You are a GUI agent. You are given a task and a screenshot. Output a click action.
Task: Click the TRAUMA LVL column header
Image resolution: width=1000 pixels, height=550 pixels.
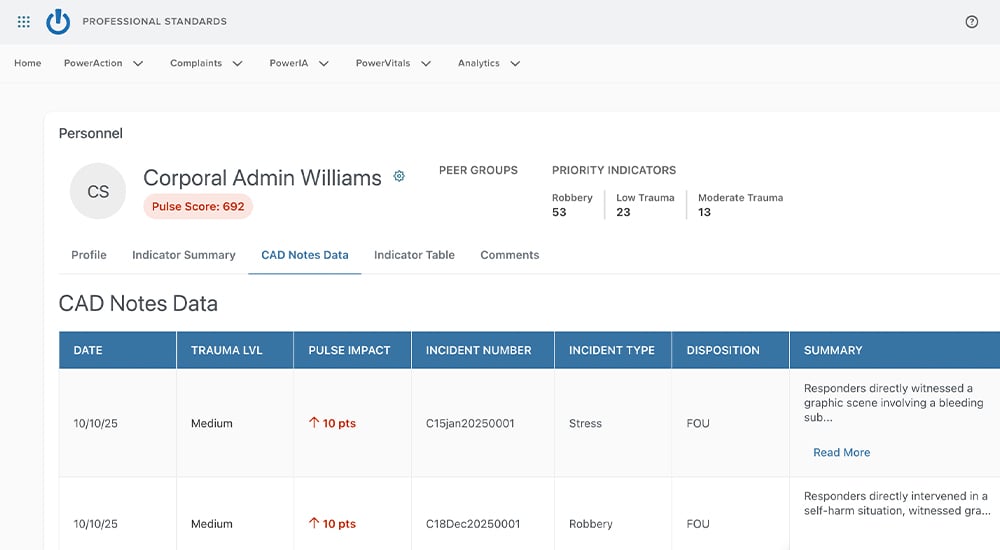coord(226,350)
